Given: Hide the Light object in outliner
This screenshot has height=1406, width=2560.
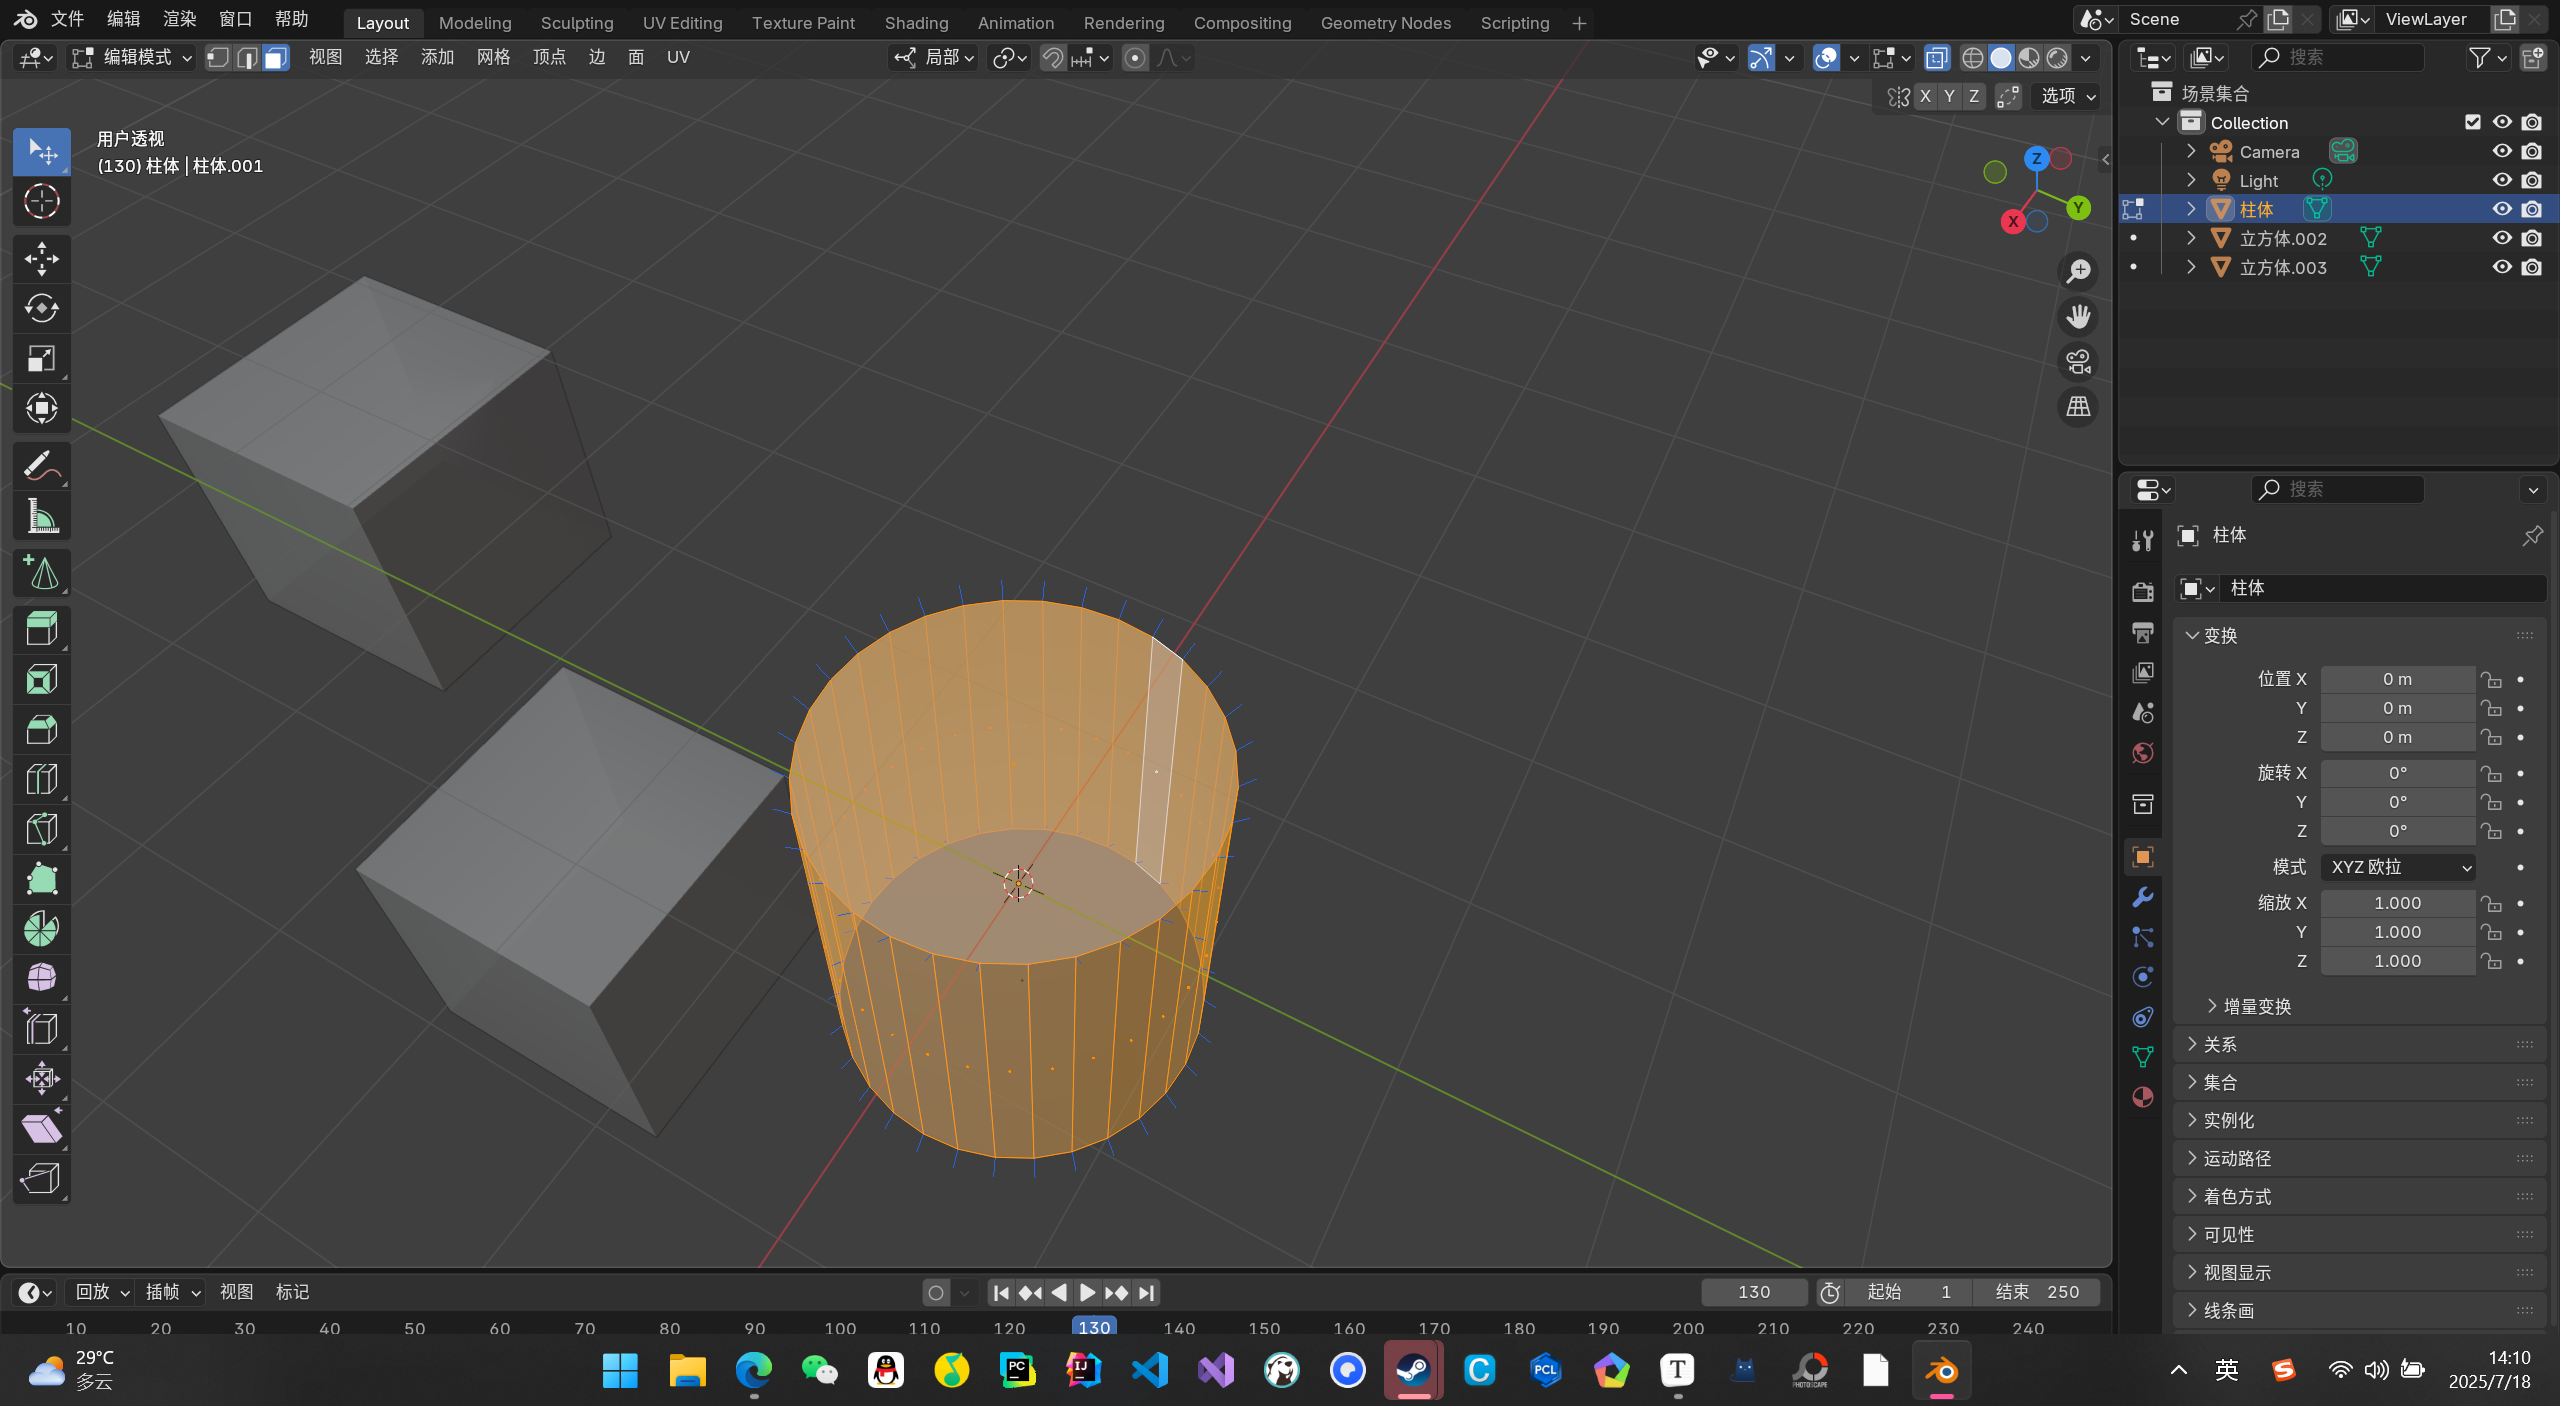Looking at the screenshot, I should click(2501, 180).
